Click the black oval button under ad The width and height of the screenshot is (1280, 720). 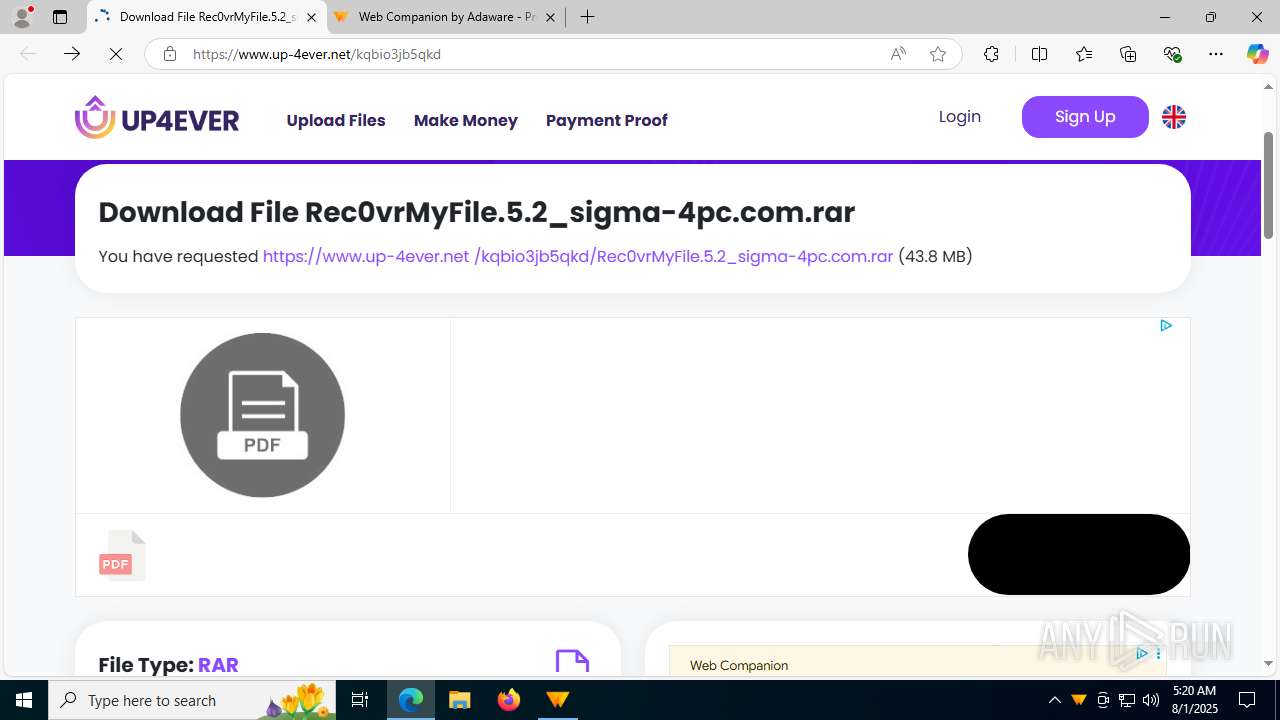point(1079,554)
